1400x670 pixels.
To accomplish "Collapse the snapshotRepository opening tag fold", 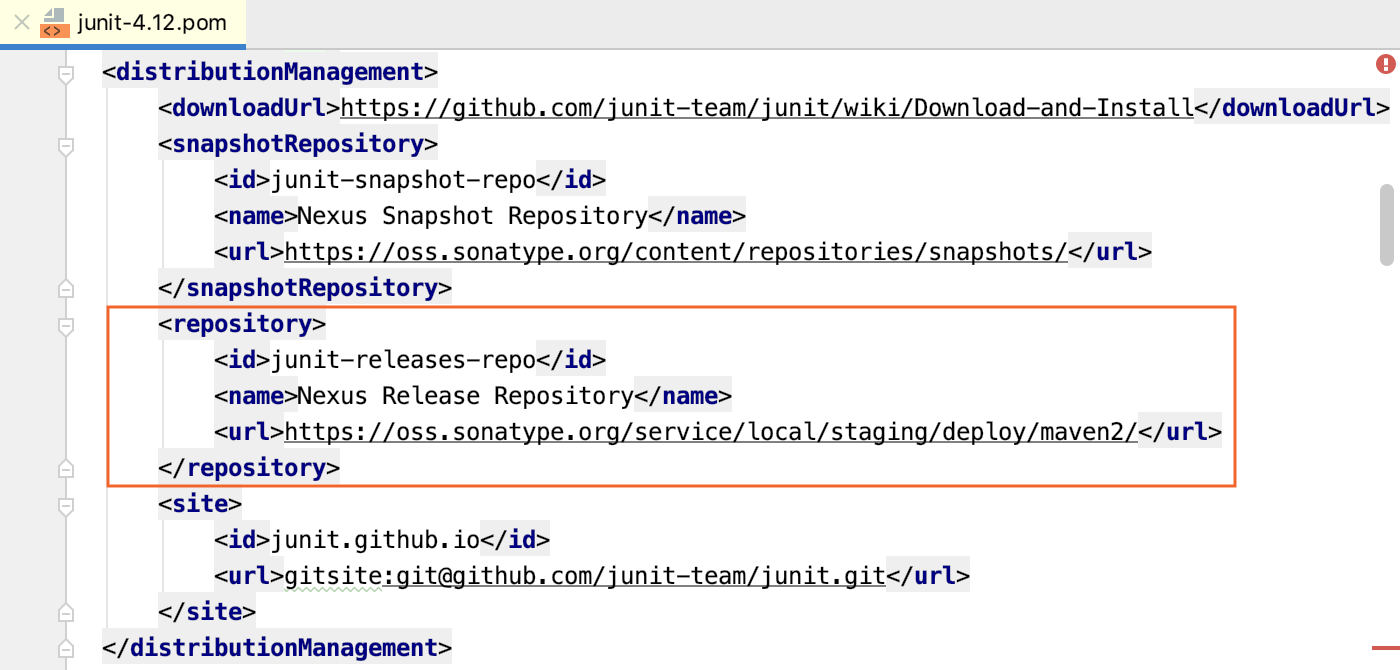I will (66, 146).
